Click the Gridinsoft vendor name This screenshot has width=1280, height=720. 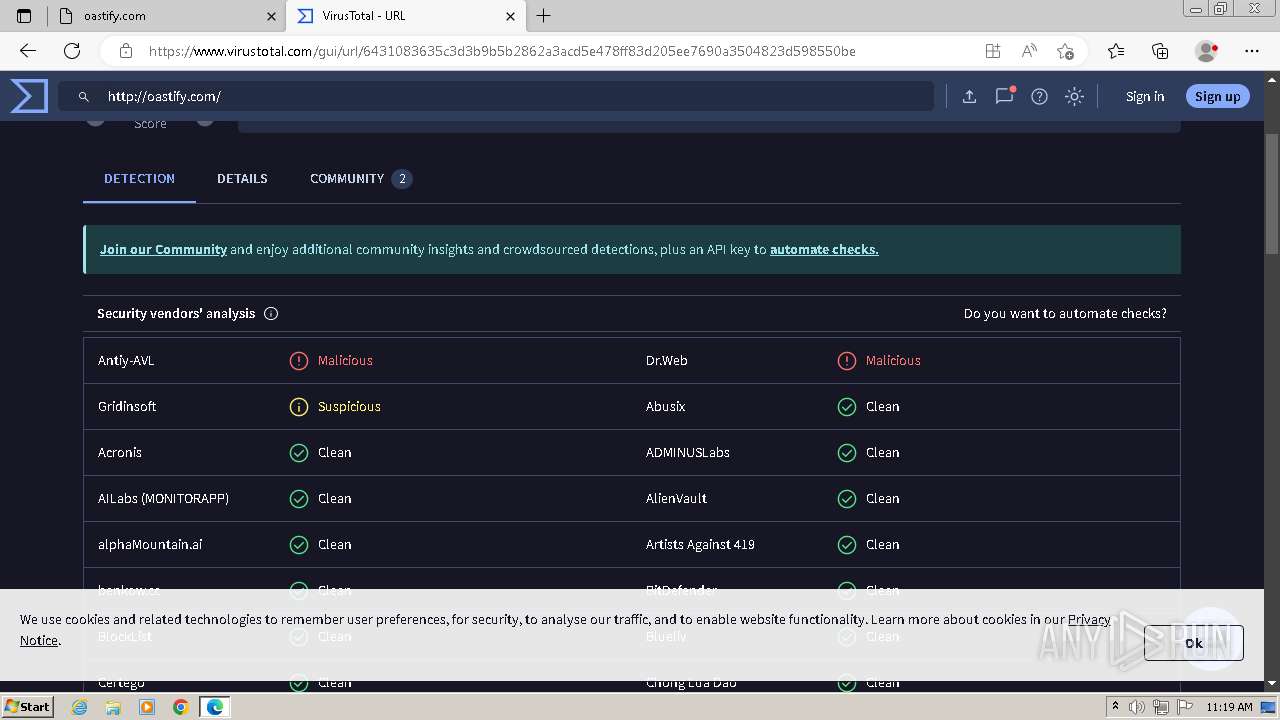(127, 406)
